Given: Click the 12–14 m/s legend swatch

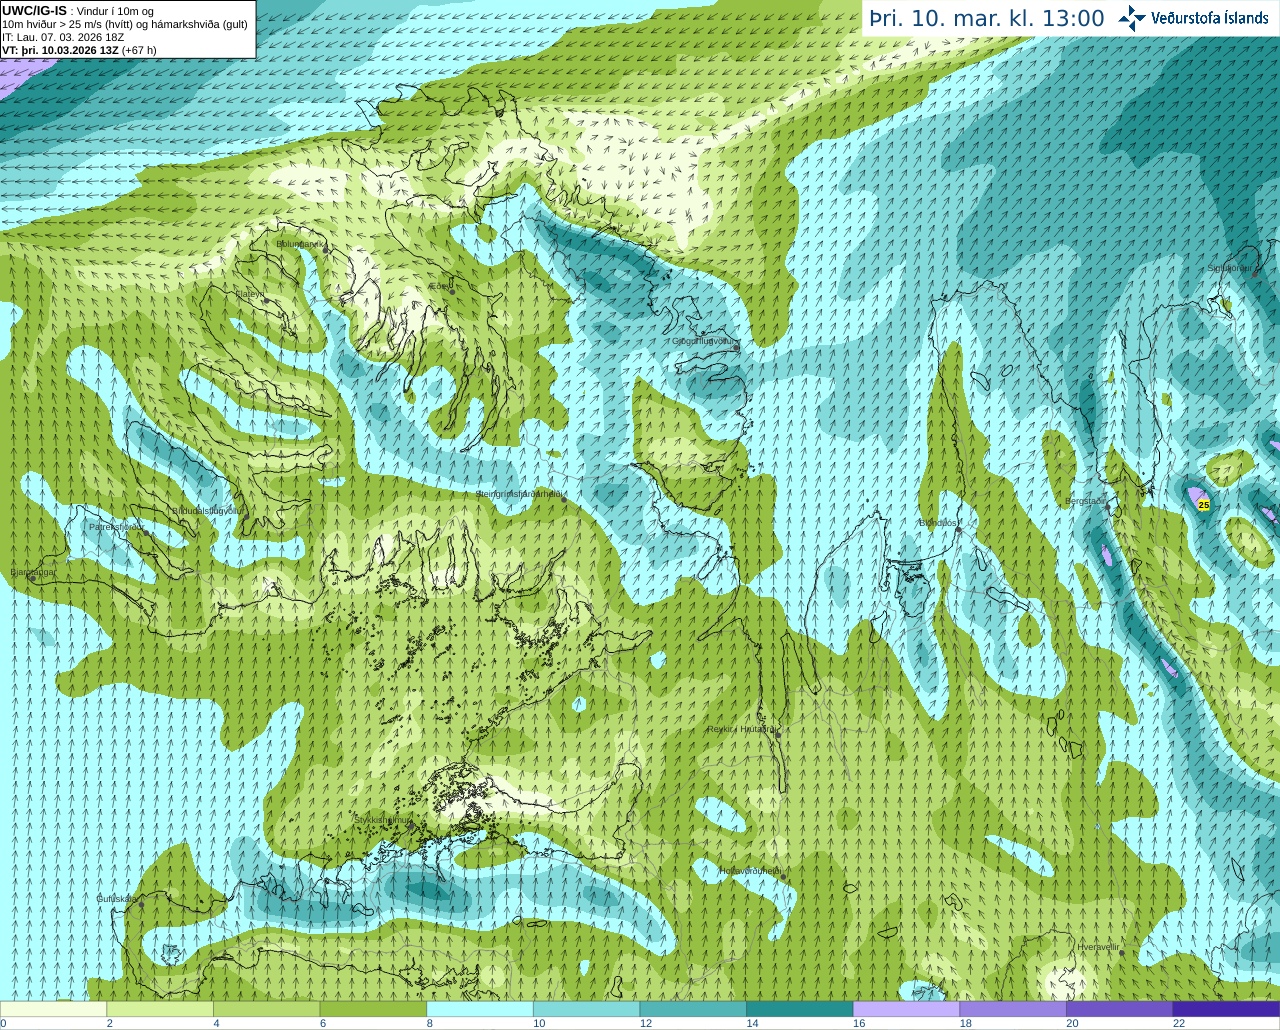Looking at the screenshot, I should coord(693,1008).
